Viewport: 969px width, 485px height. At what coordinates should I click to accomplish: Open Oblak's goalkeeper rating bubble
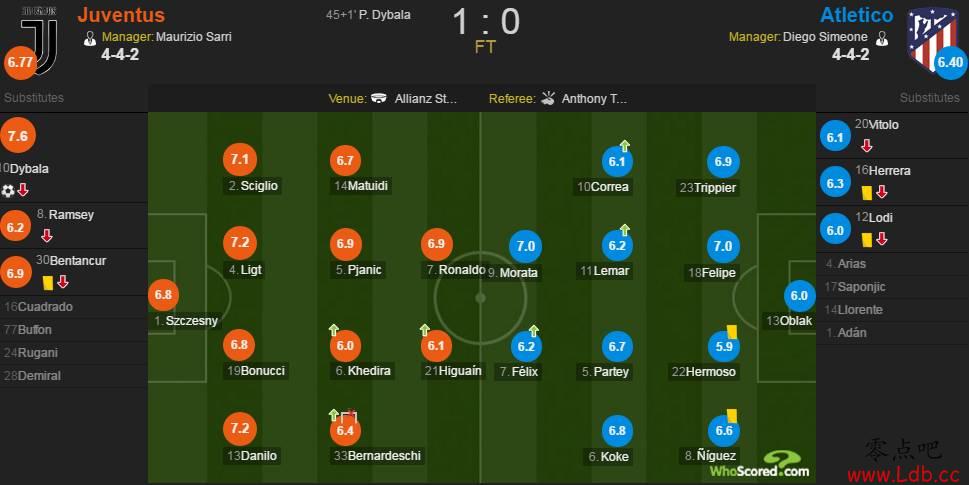click(799, 296)
